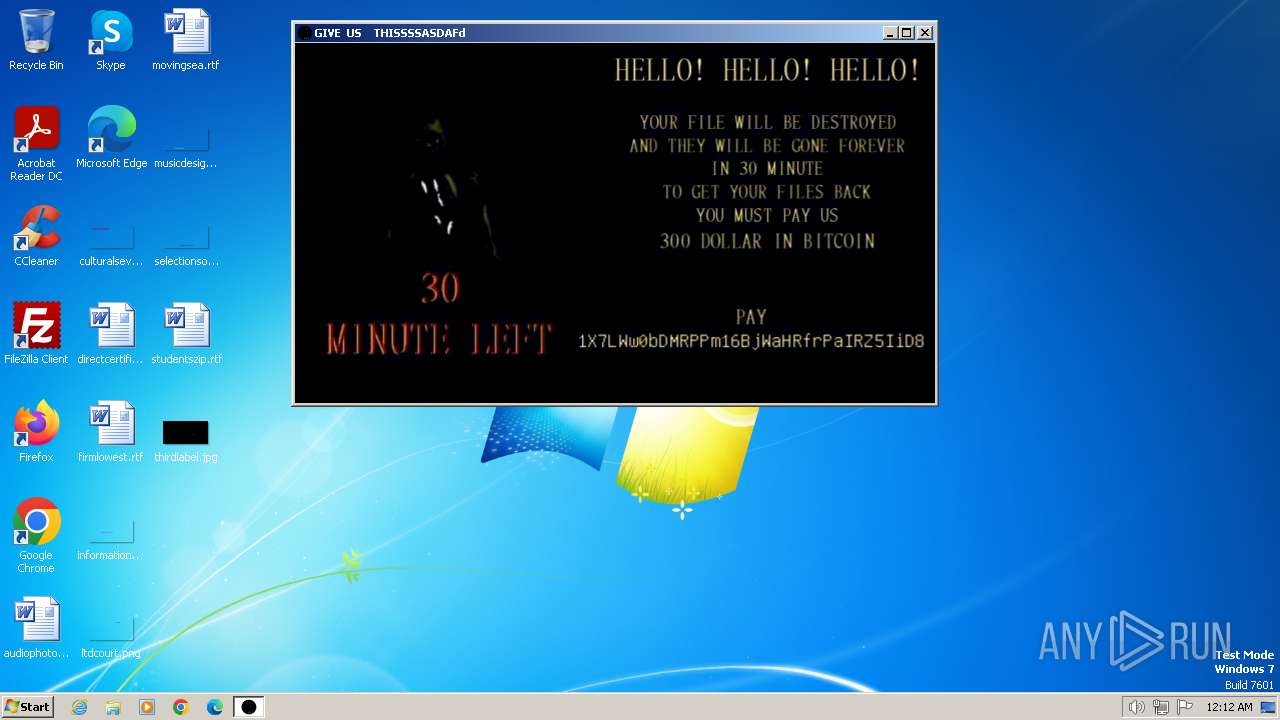Click the ransomware app taskbar button
This screenshot has width=1280, height=720.
tap(249, 707)
